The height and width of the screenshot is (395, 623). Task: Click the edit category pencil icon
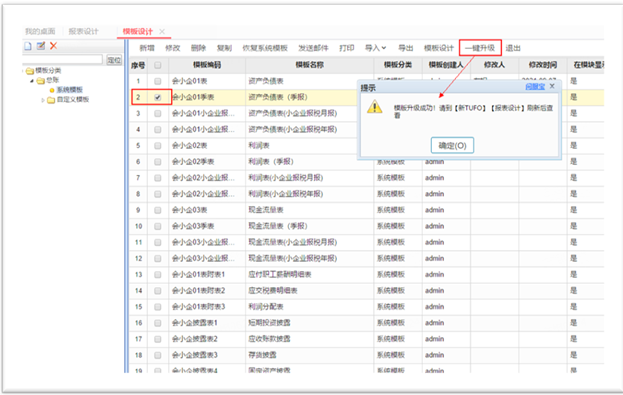coord(41,46)
